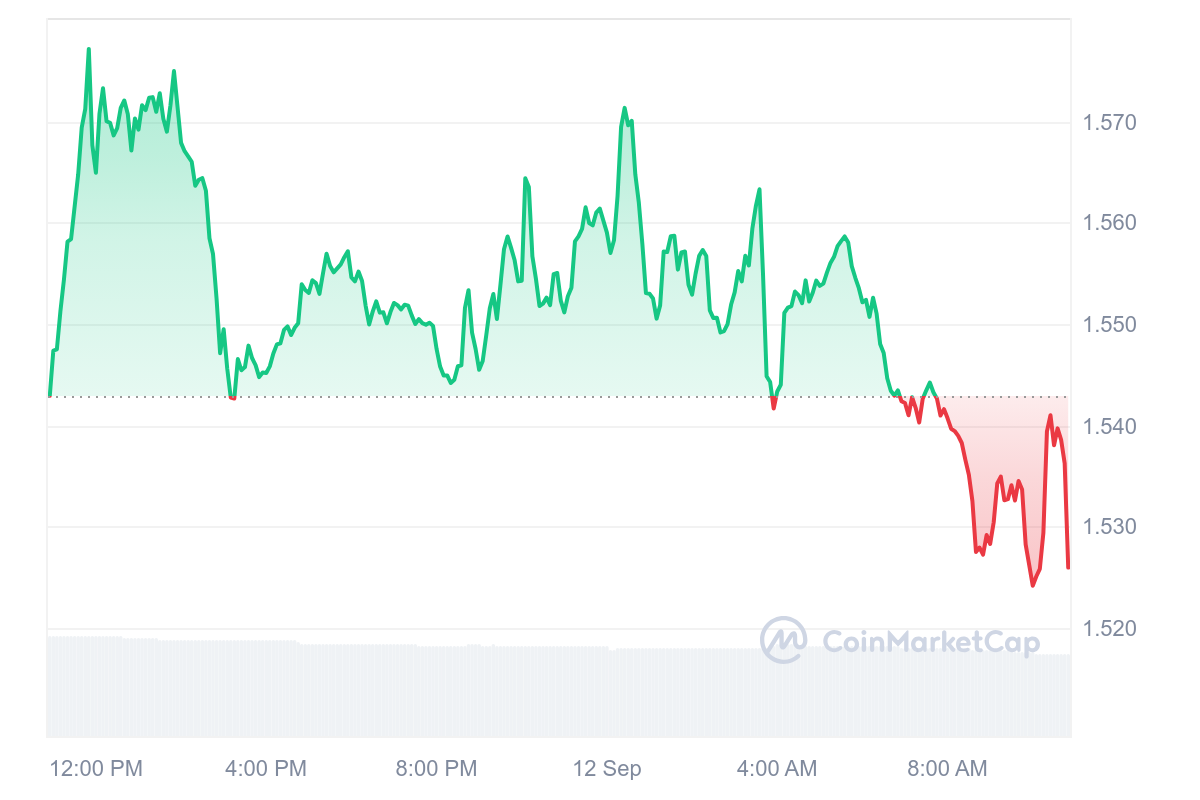Click the 8:00 AM time axis label
This screenshot has width=1200, height=800.
tap(947, 769)
